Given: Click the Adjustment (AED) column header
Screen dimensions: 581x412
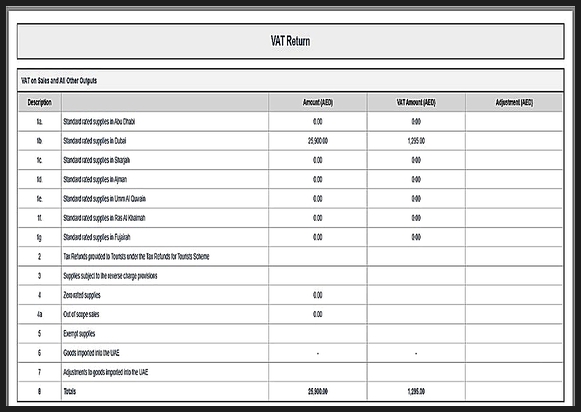Looking at the screenshot, I should tap(514, 102).
